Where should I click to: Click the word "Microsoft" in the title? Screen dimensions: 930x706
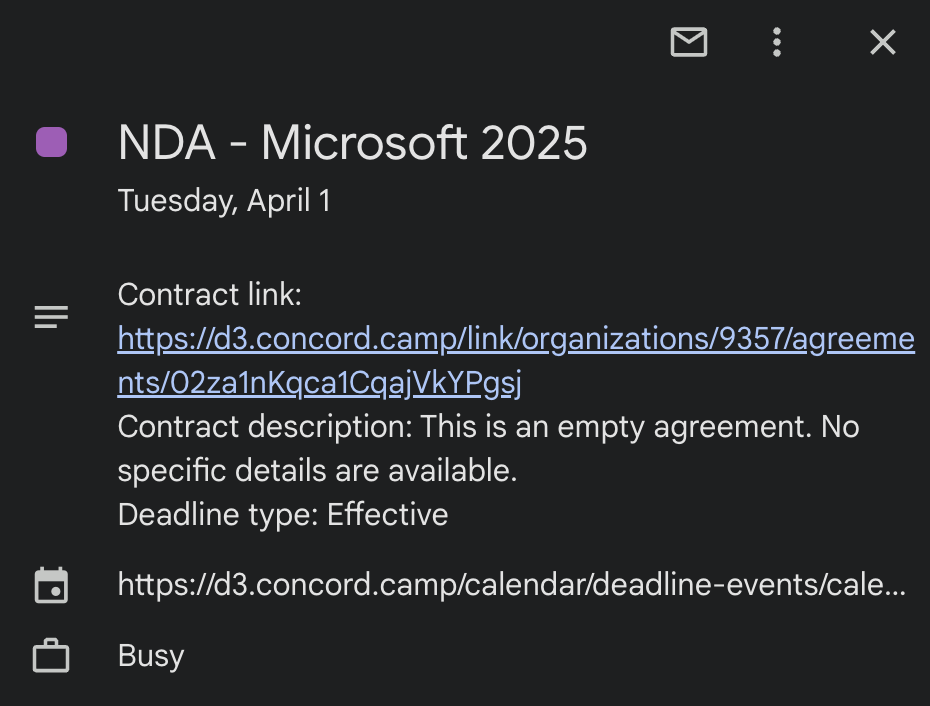click(x=364, y=144)
